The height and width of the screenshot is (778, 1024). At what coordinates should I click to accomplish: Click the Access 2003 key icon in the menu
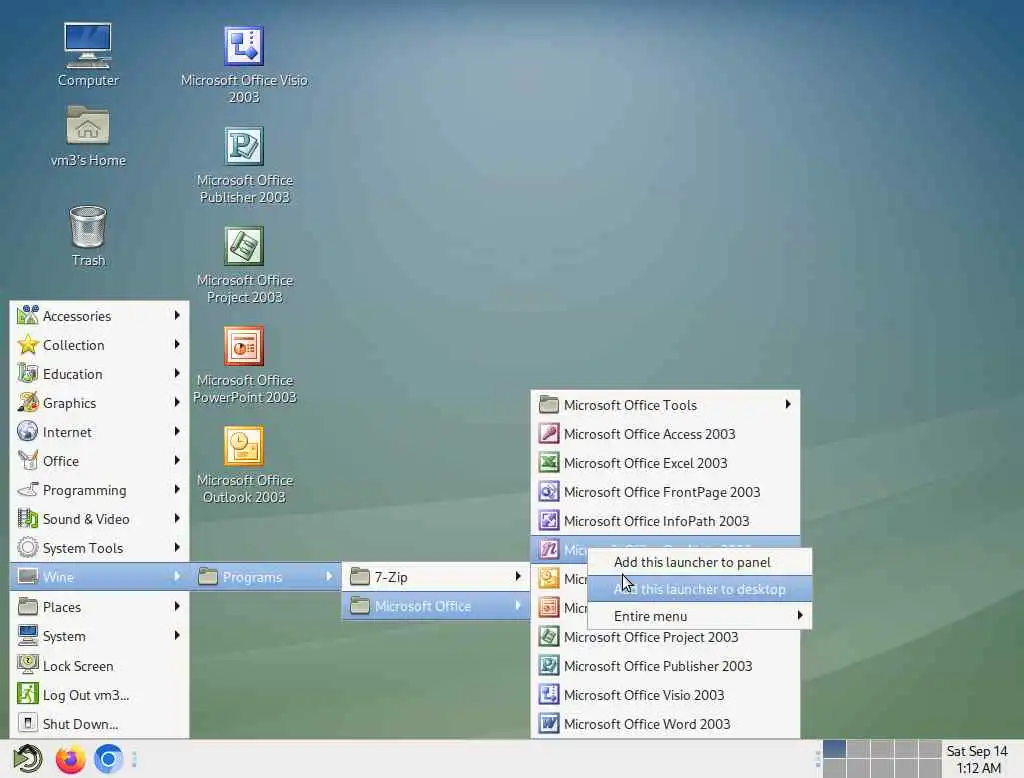549,434
